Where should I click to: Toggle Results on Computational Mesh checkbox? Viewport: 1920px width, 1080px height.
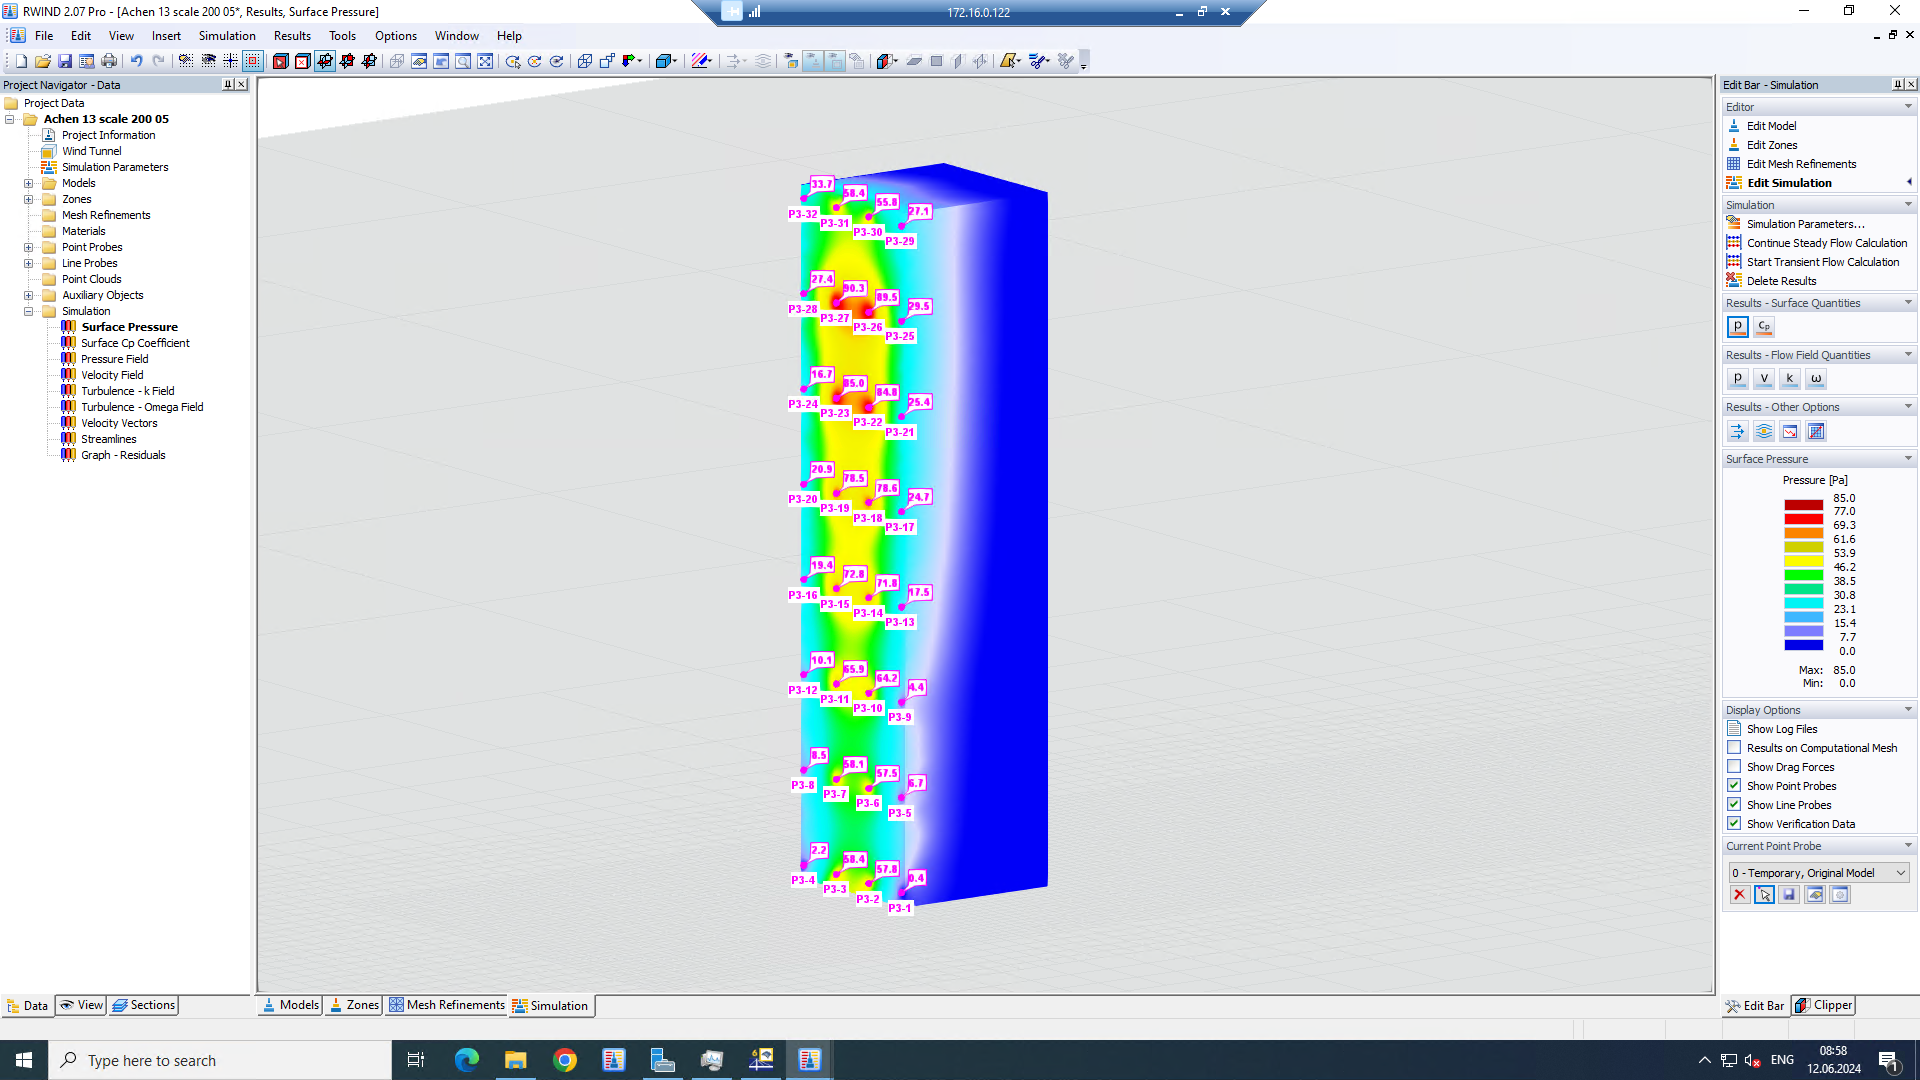pyautogui.click(x=1734, y=748)
